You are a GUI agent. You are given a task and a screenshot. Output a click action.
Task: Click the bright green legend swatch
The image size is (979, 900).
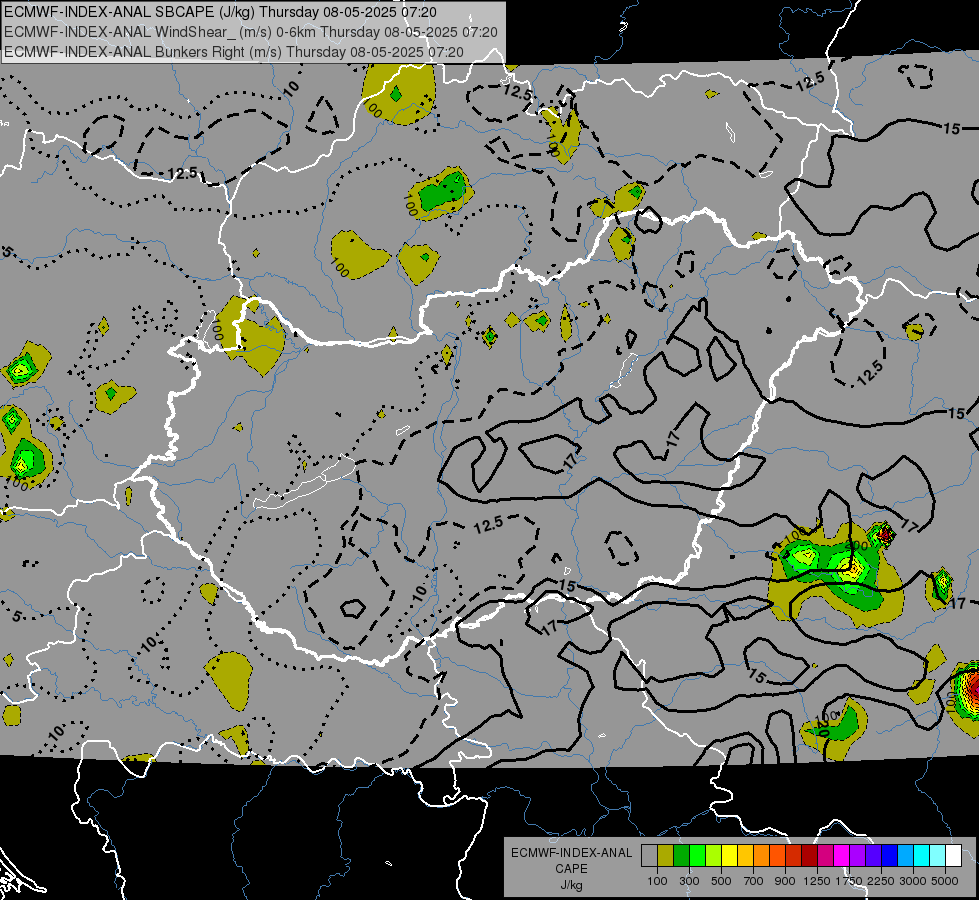pyautogui.click(x=697, y=856)
